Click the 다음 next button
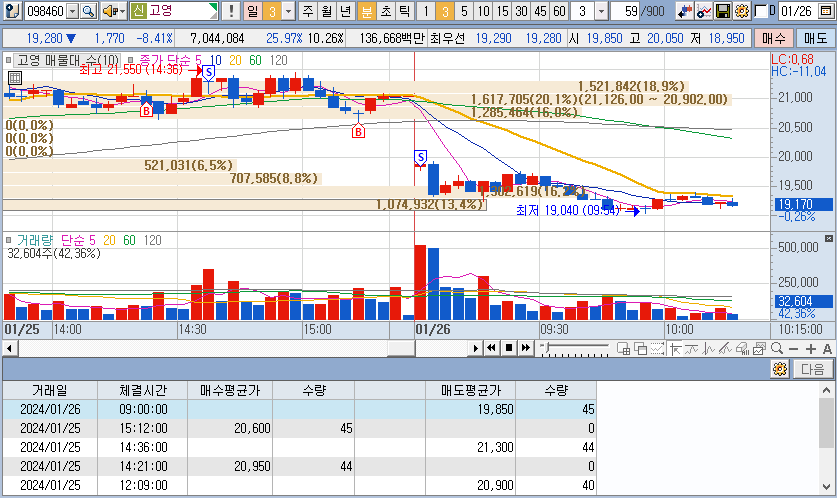837x498 pixels. tap(812, 369)
